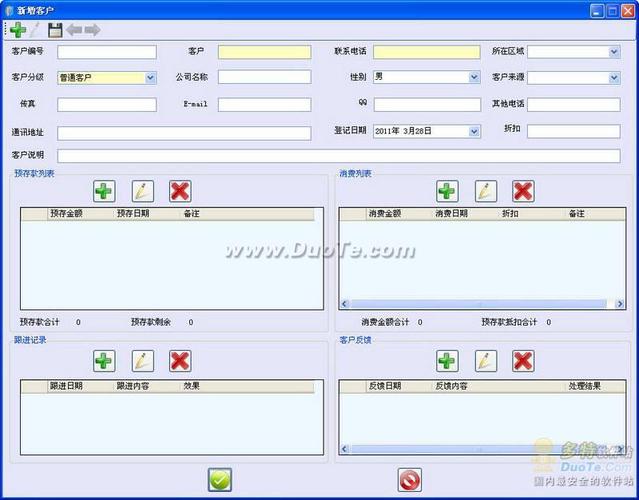Image resolution: width=639 pixels, height=500 pixels.
Task: Open the 客户分级 dropdown showing 普通客户
Action: pyautogui.click(x=150, y=77)
